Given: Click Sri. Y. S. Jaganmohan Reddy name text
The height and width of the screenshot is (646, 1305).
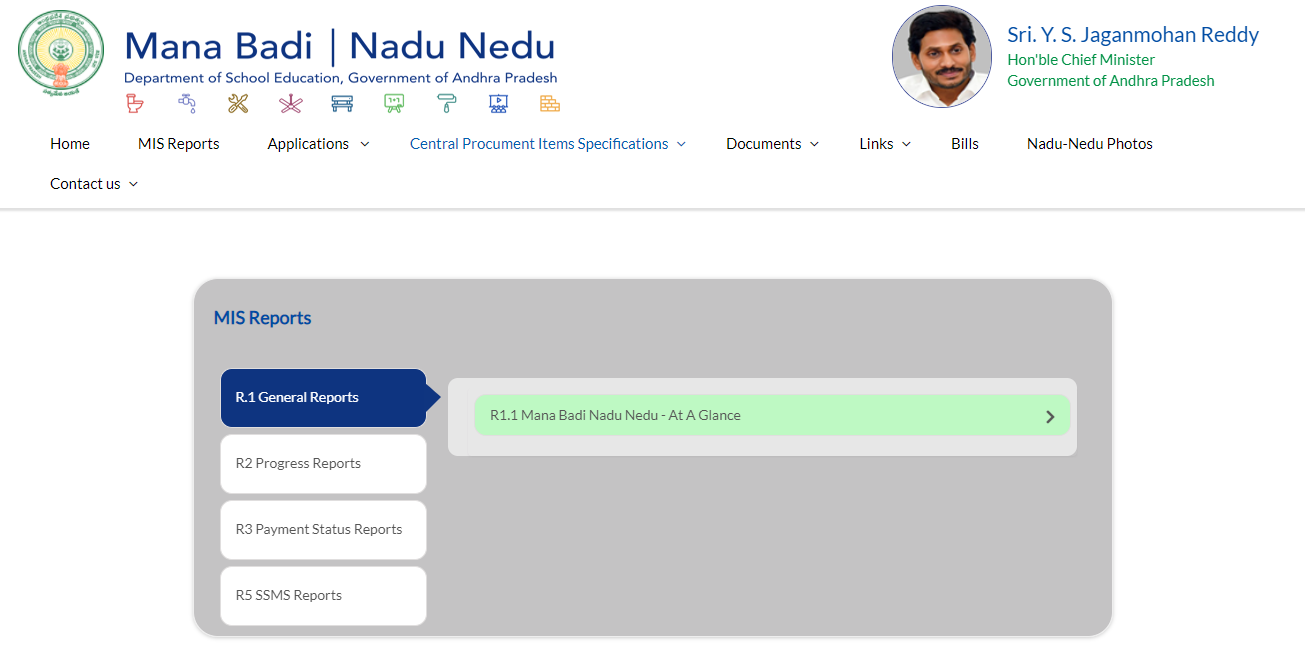Looking at the screenshot, I should point(1133,35).
